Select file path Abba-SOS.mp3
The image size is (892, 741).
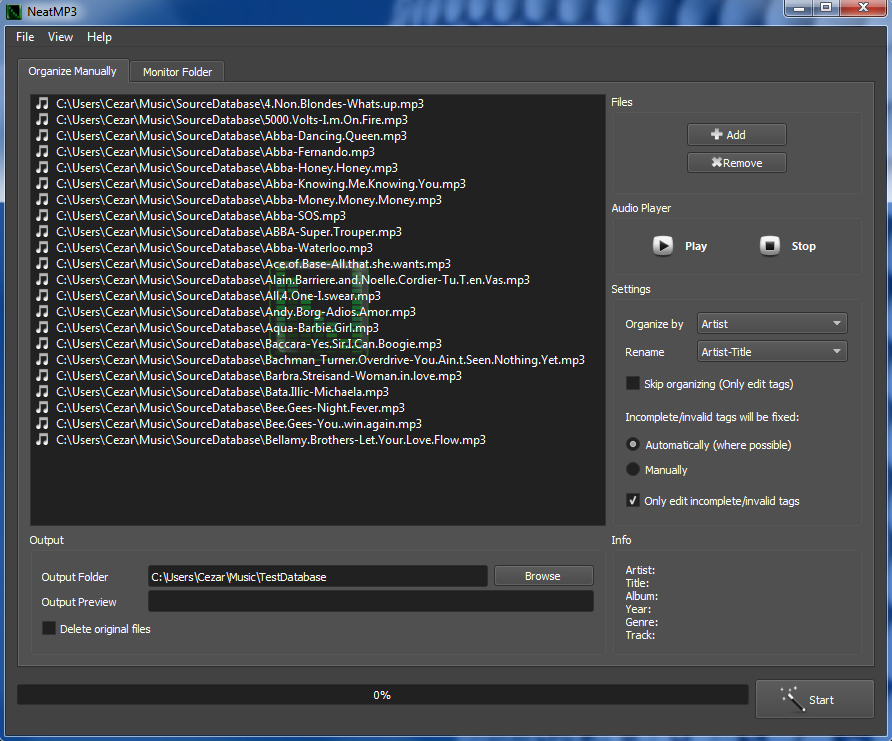pyautogui.click(x=201, y=216)
